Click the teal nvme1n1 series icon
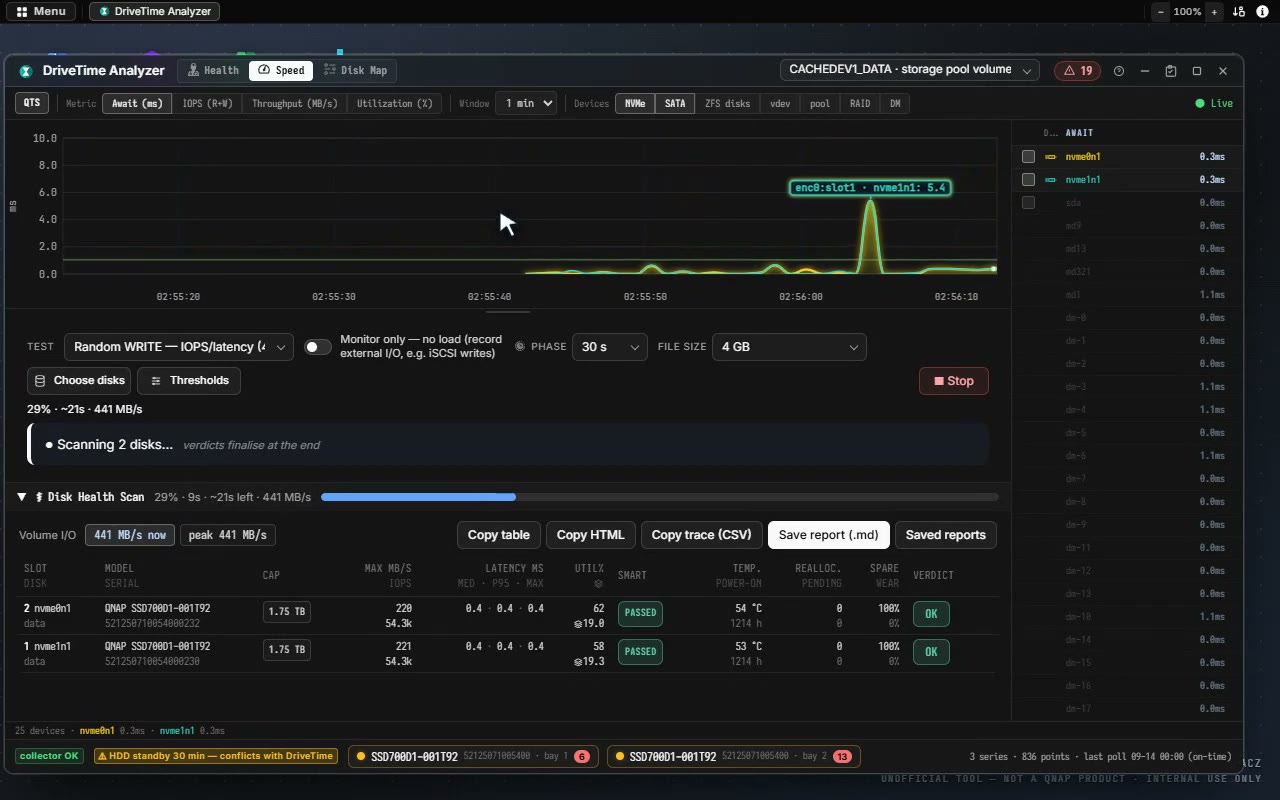Image resolution: width=1280 pixels, height=800 pixels. point(1051,180)
